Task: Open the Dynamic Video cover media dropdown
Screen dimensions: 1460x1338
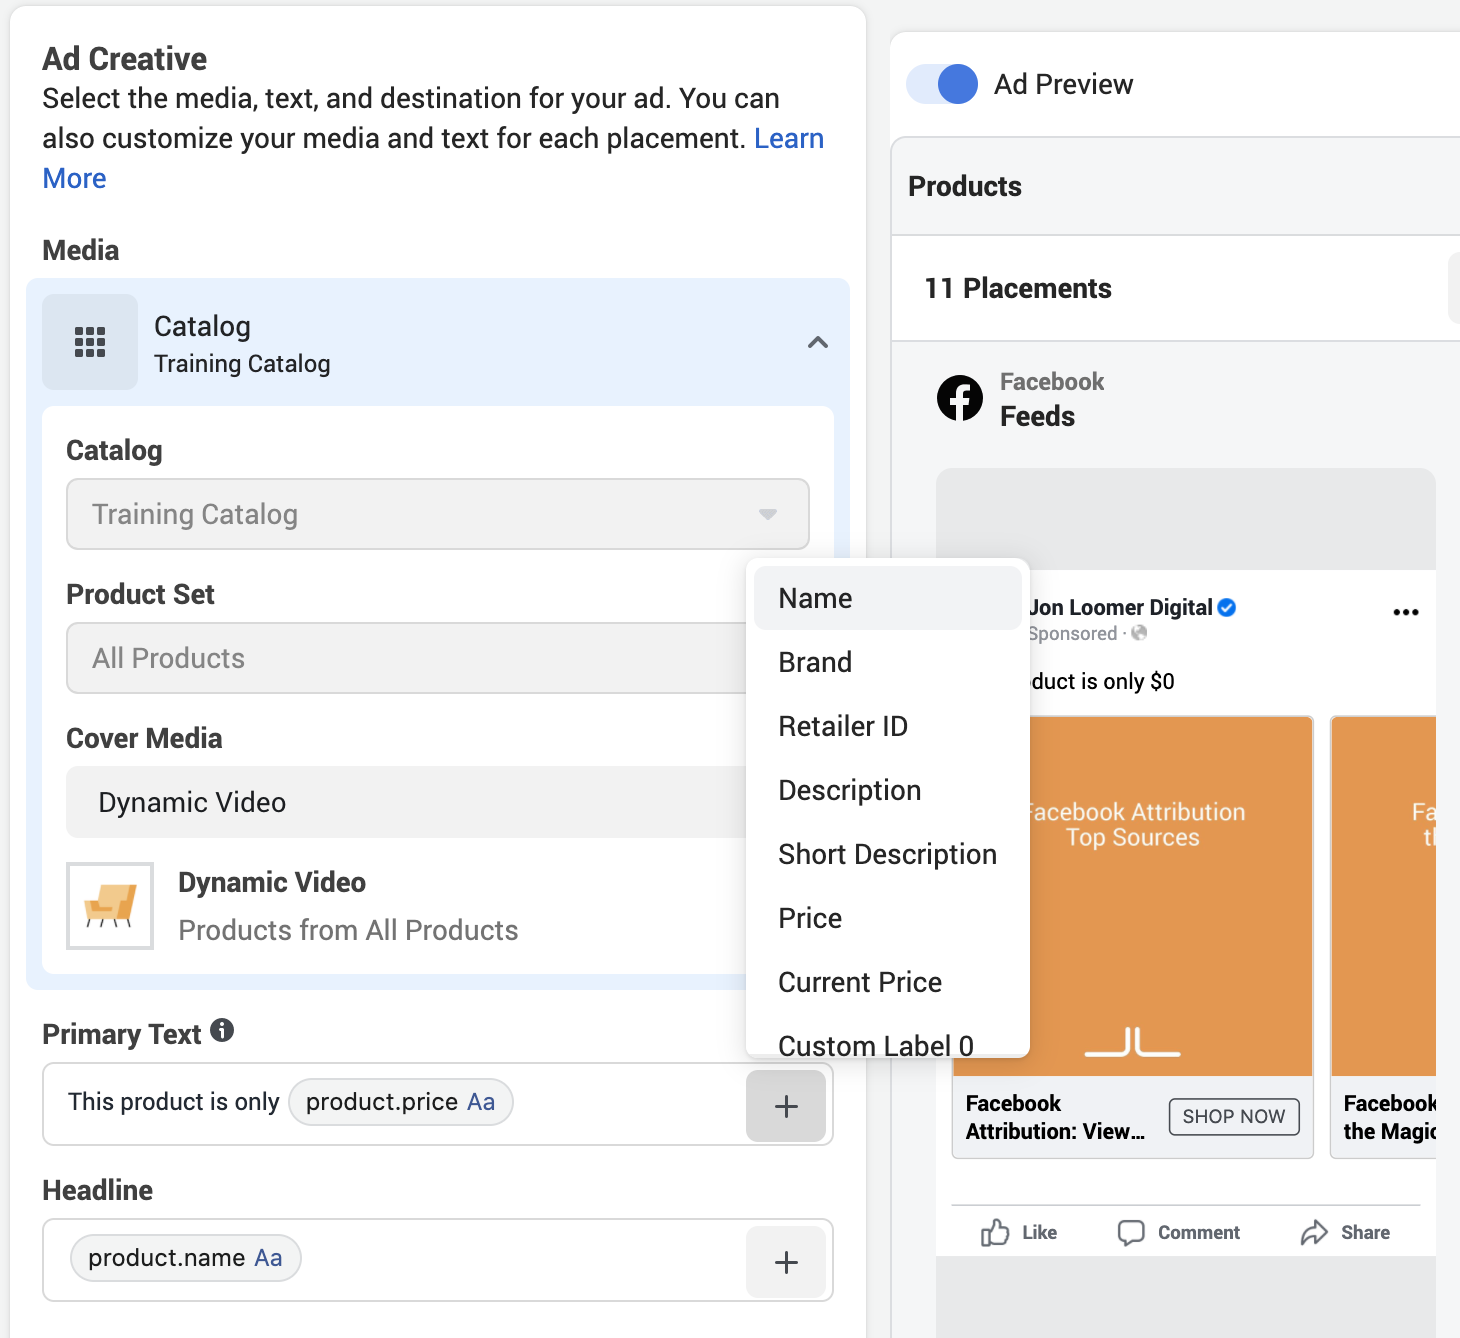Action: click(406, 802)
